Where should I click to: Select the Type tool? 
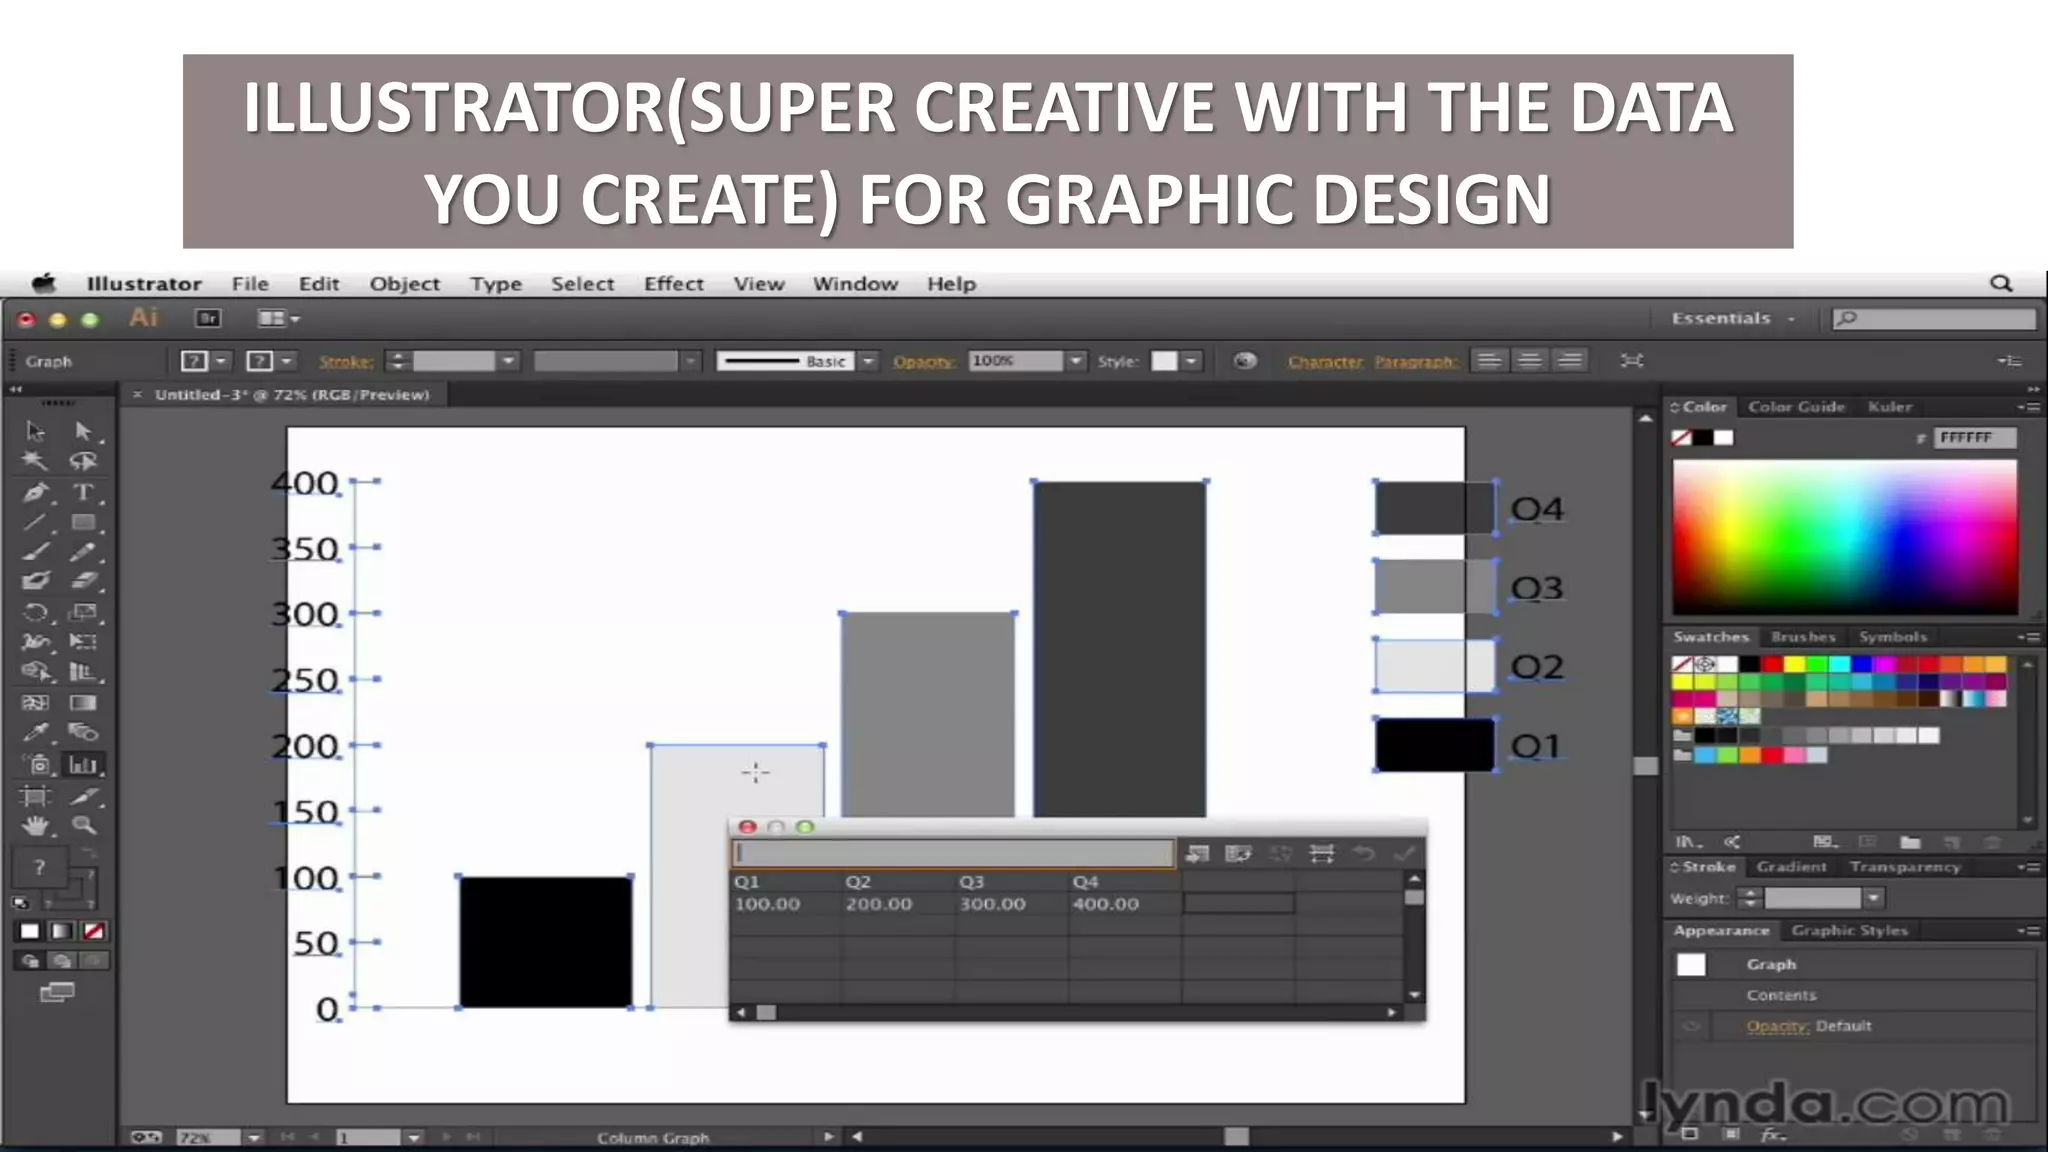83,492
